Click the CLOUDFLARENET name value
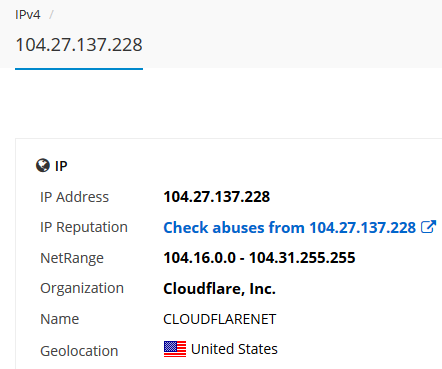This screenshot has height=369, width=442. pyautogui.click(x=220, y=319)
